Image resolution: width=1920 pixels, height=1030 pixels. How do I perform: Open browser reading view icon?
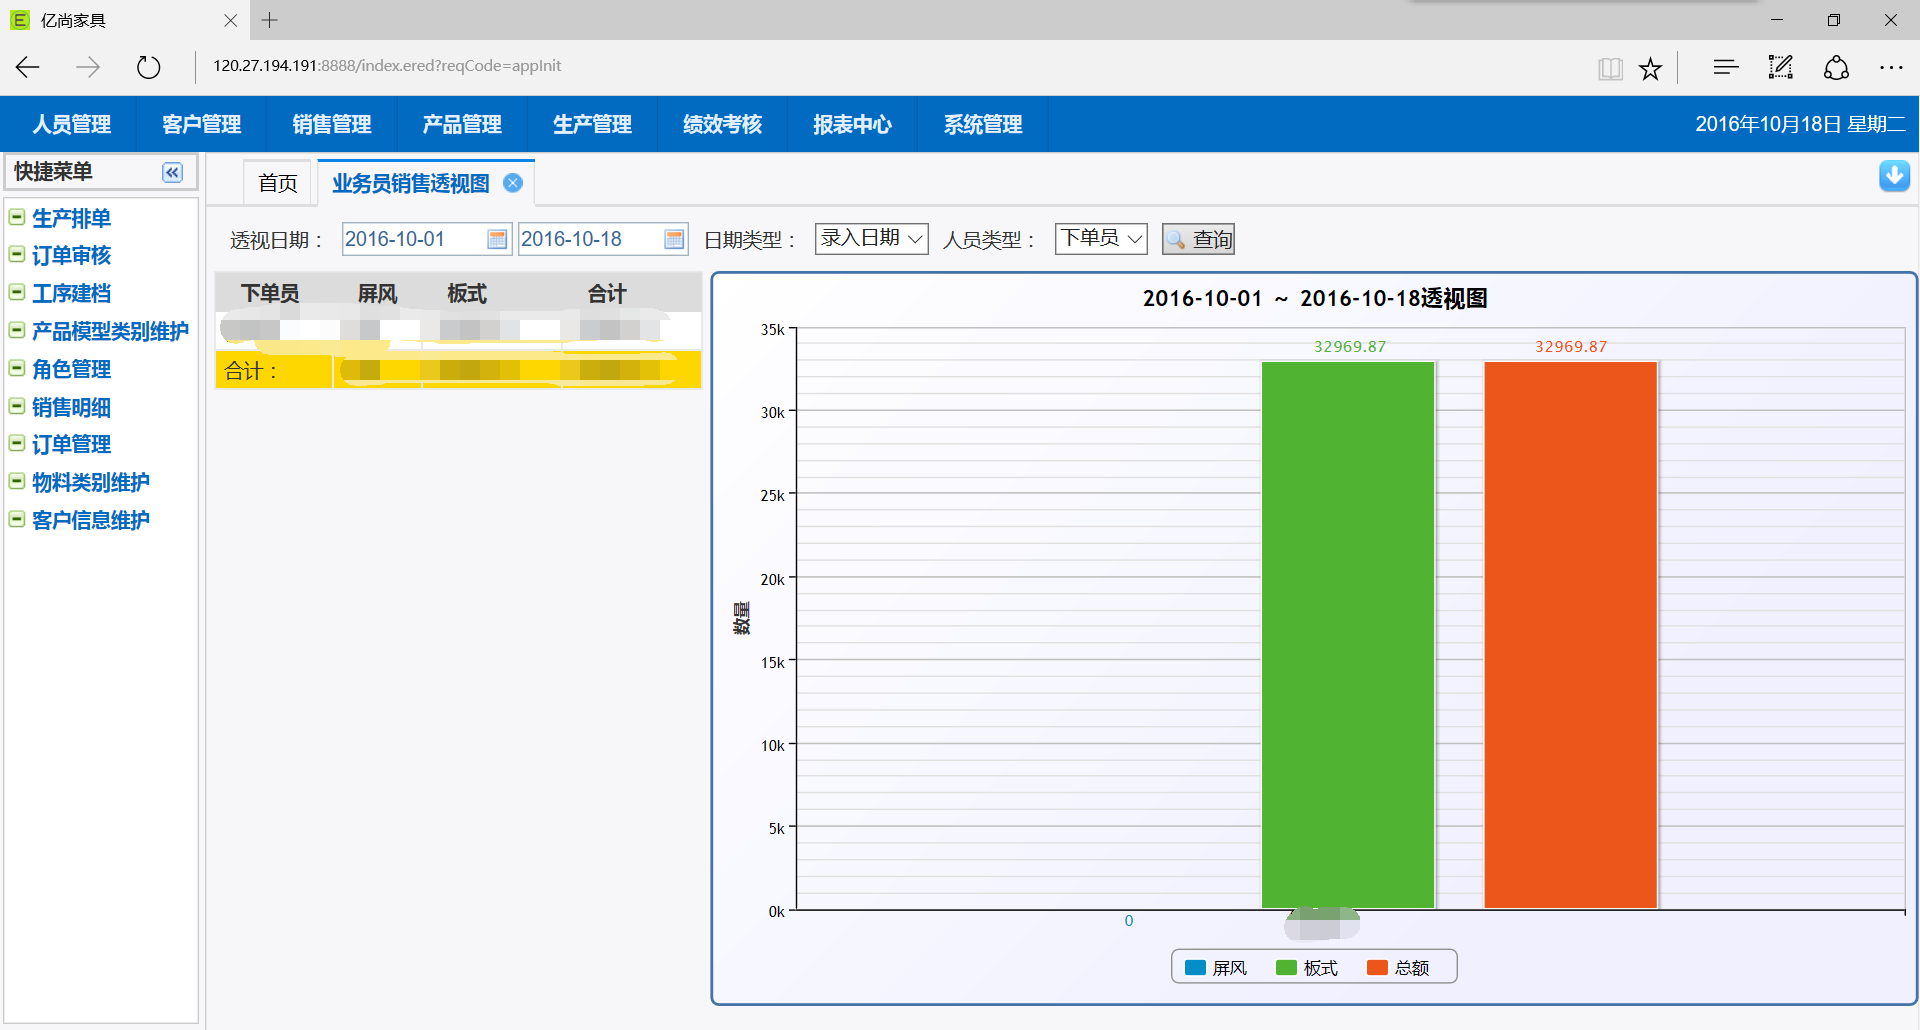(x=1609, y=68)
